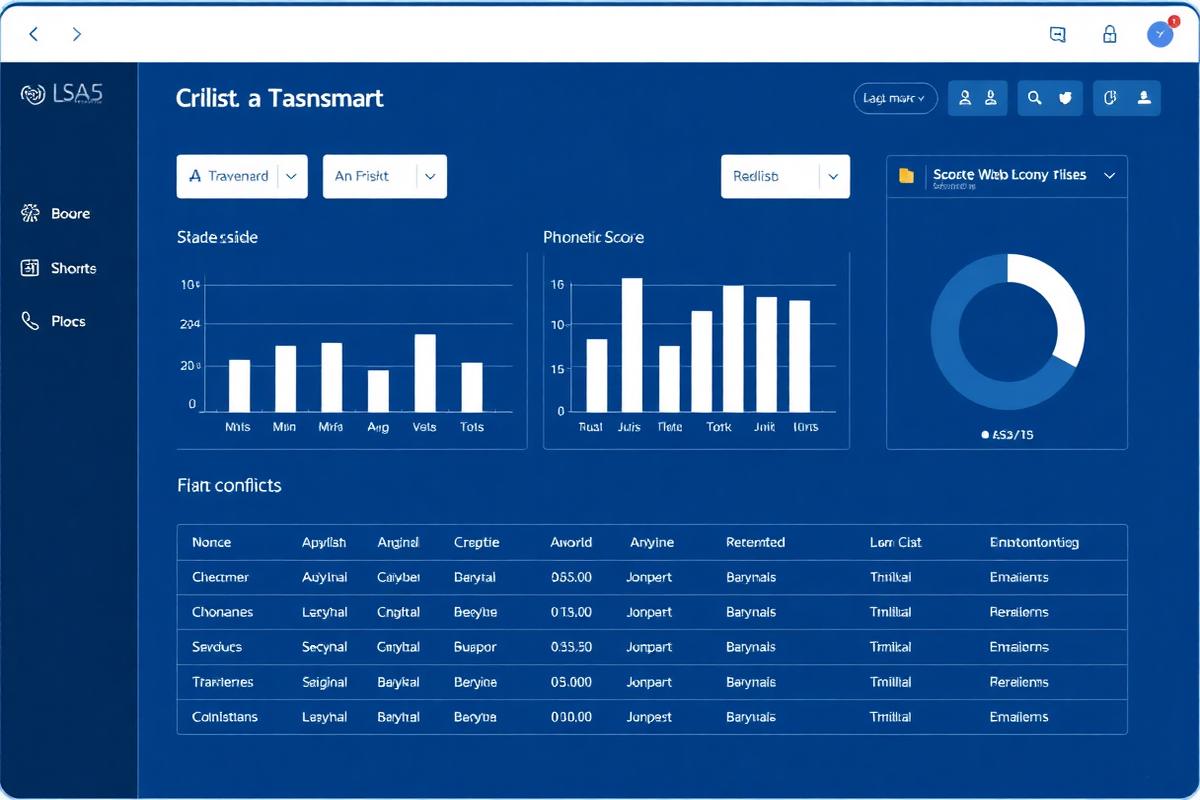Viewport: 1200px width, 800px height.
Task: Open the An Fiskt dropdown
Action: pyautogui.click(x=385, y=176)
